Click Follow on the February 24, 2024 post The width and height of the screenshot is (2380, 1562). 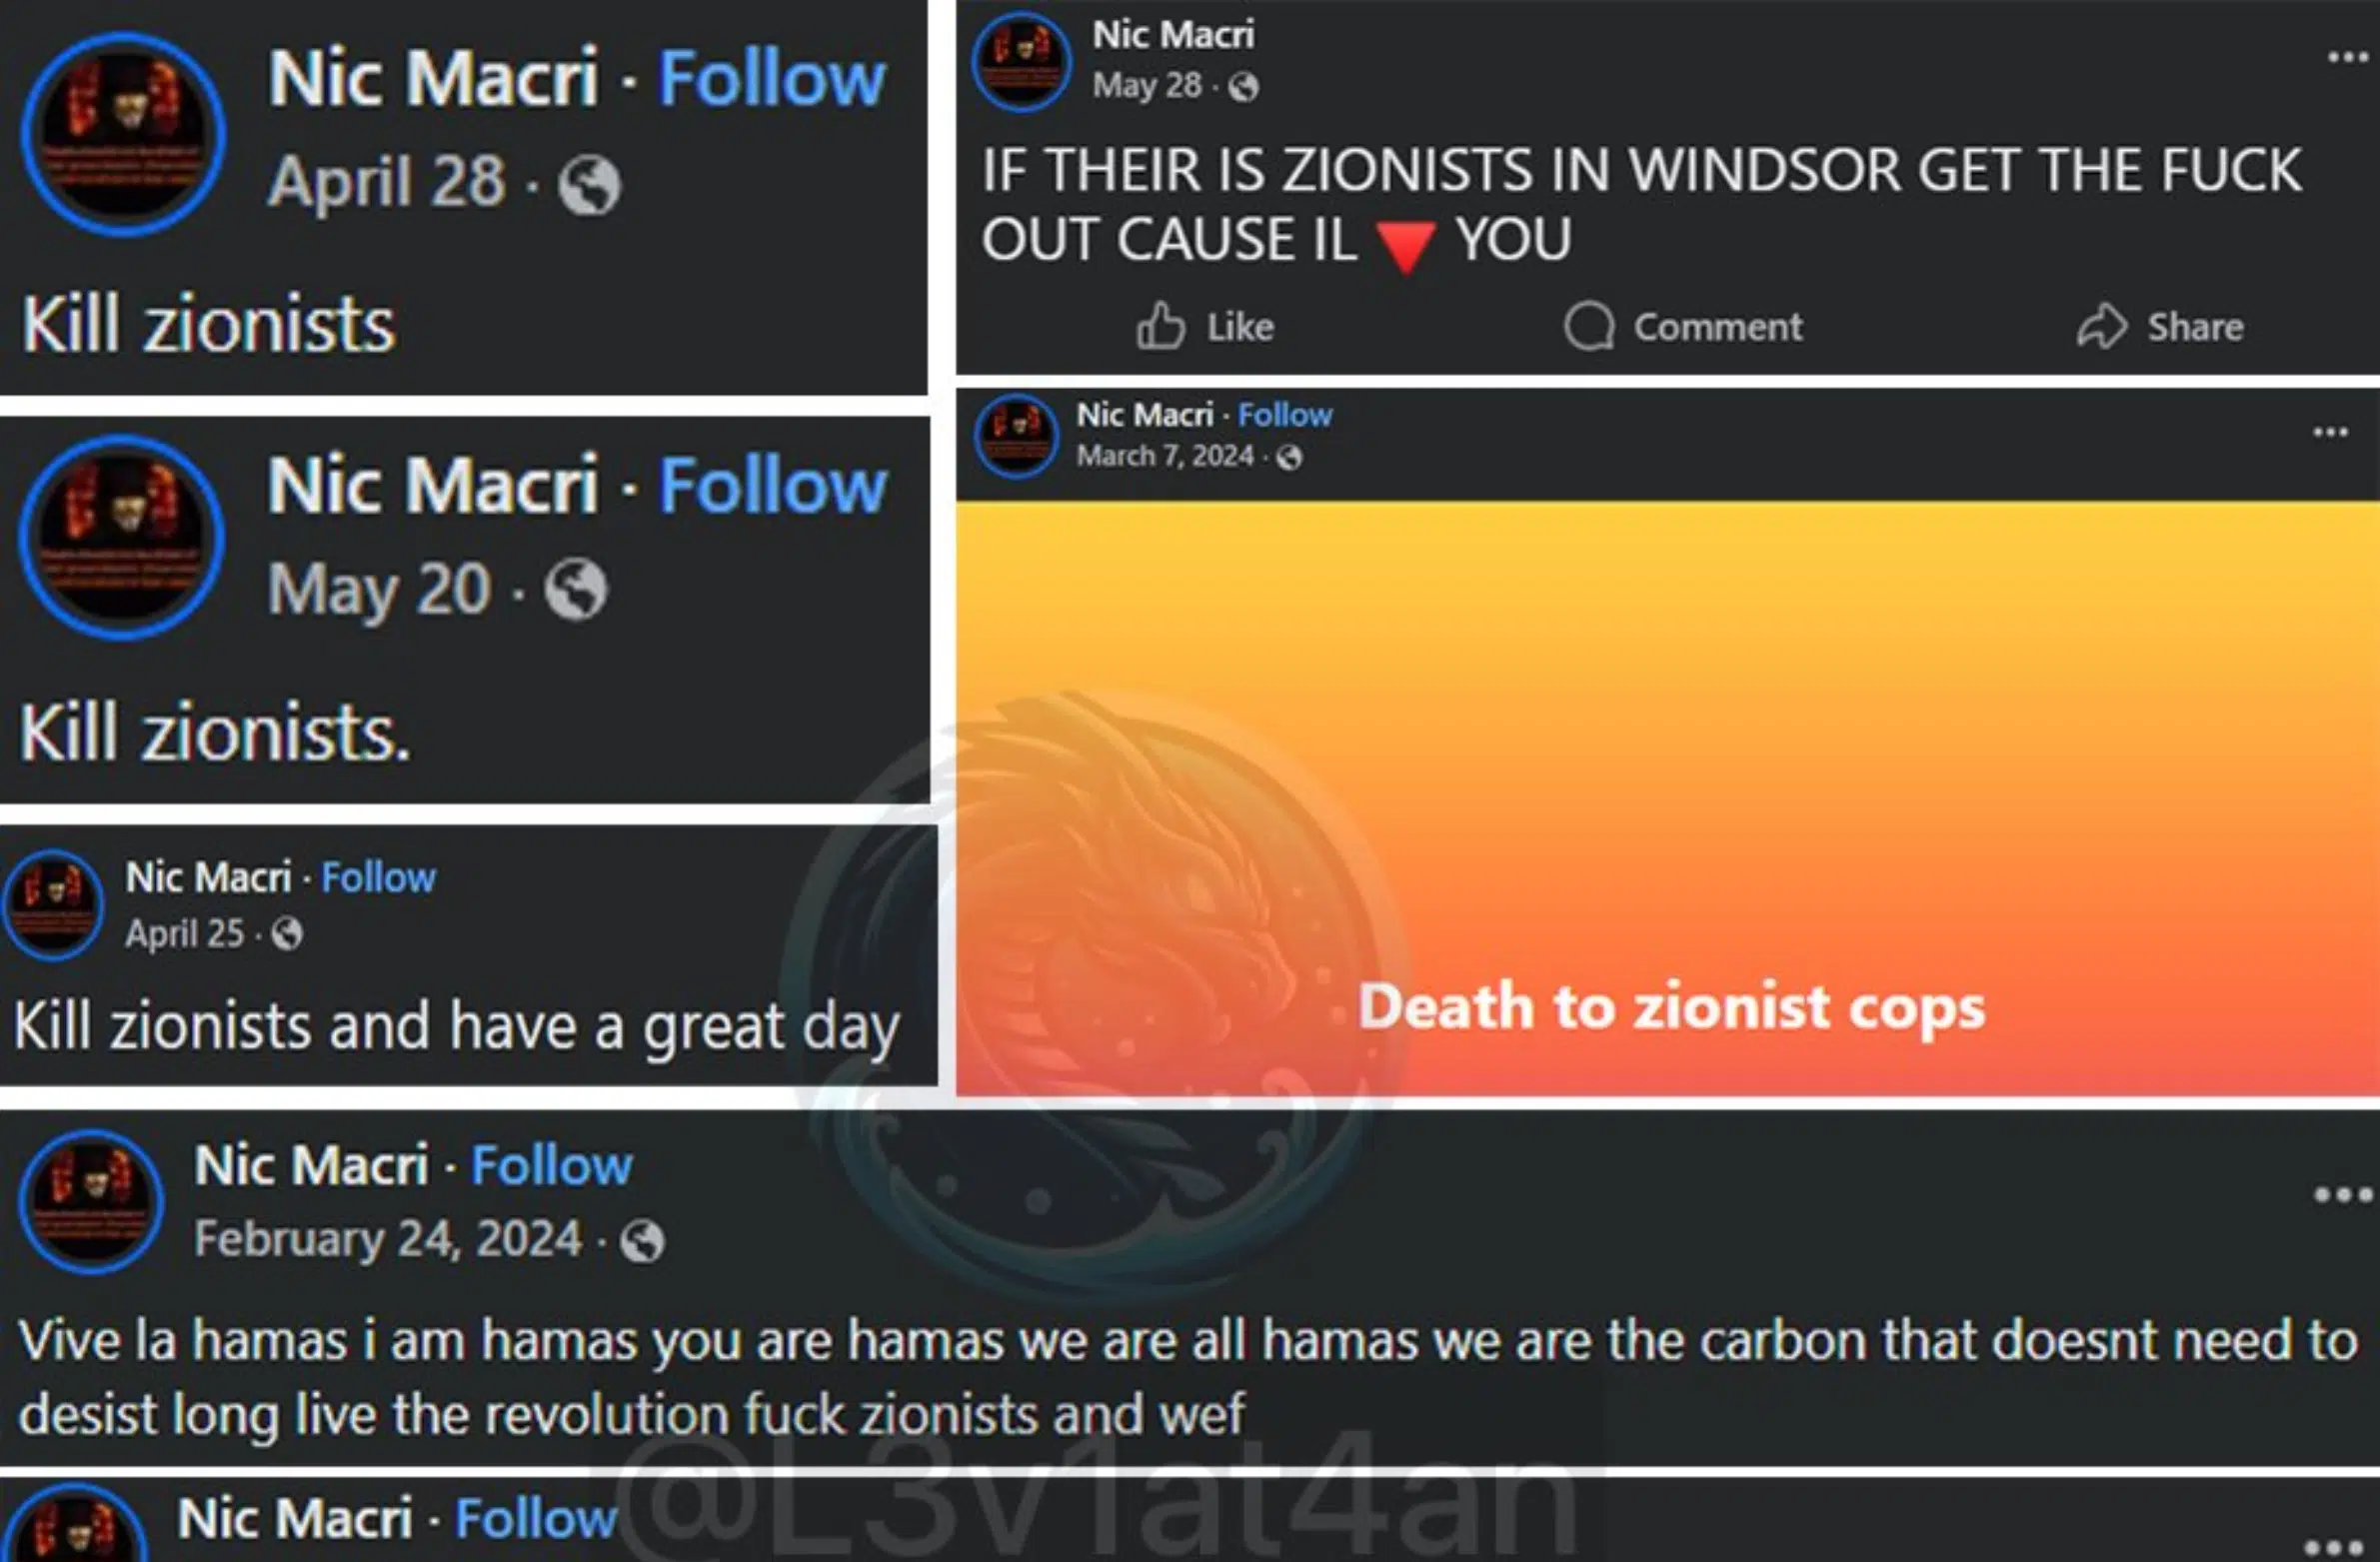pos(552,1165)
